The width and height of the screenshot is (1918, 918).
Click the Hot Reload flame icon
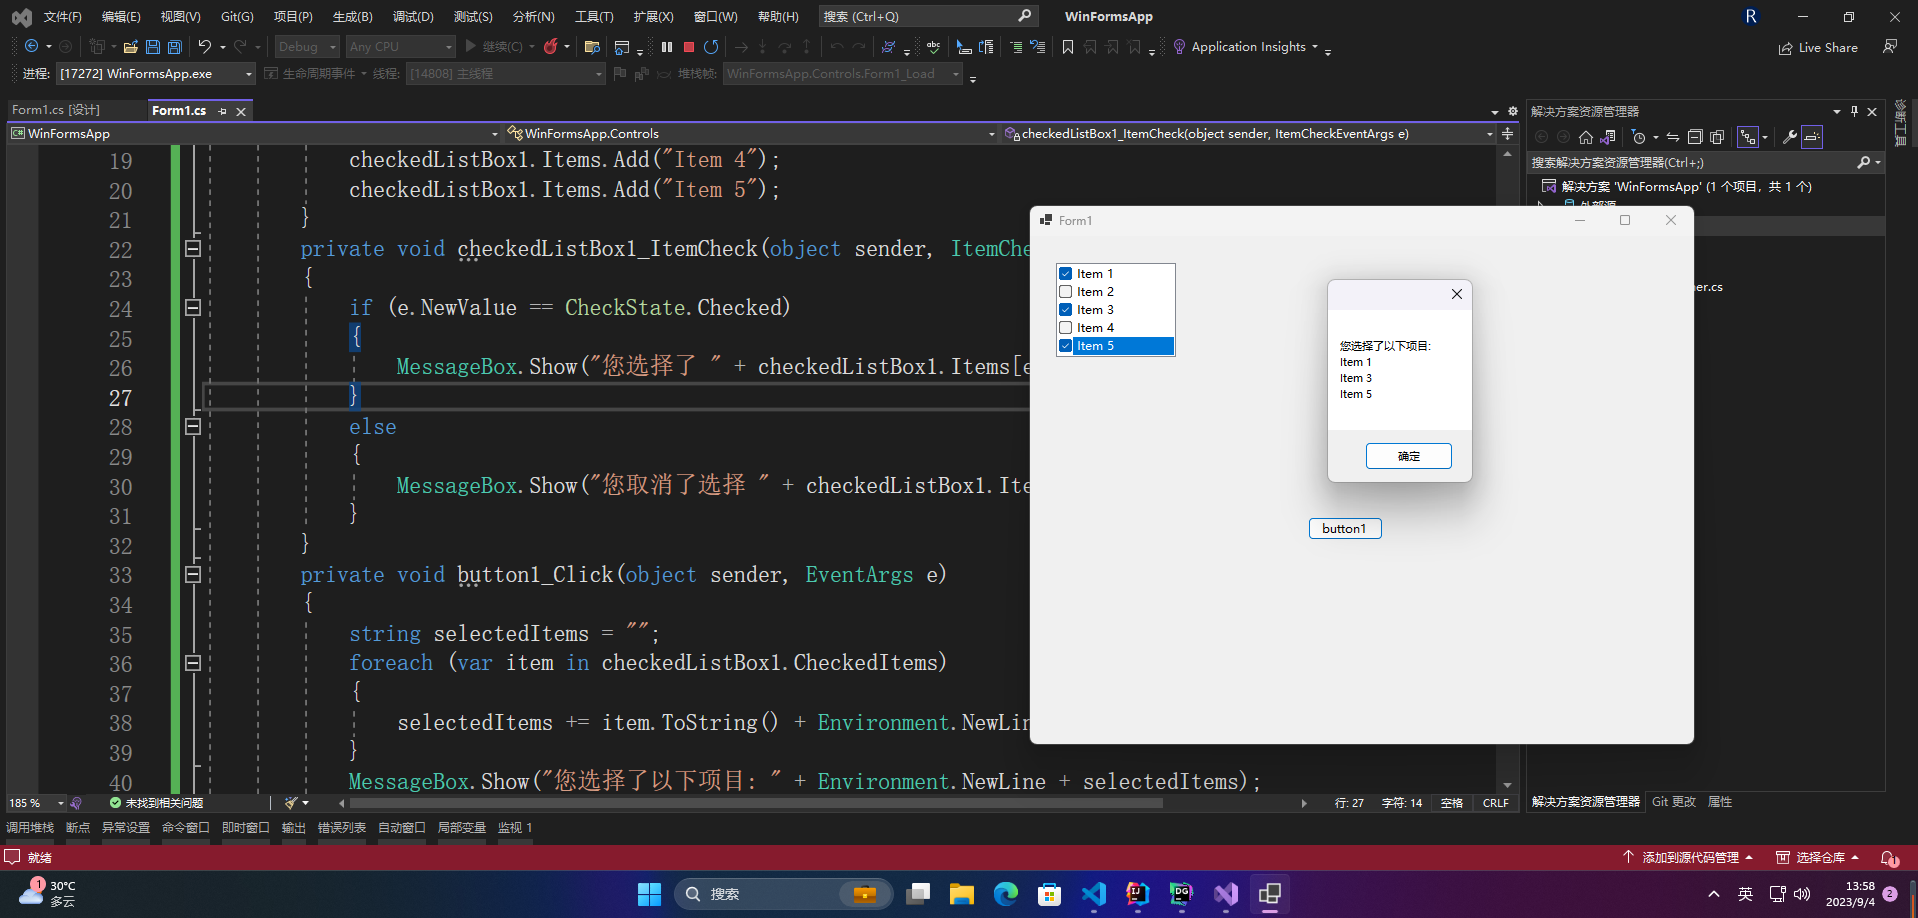click(550, 47)
